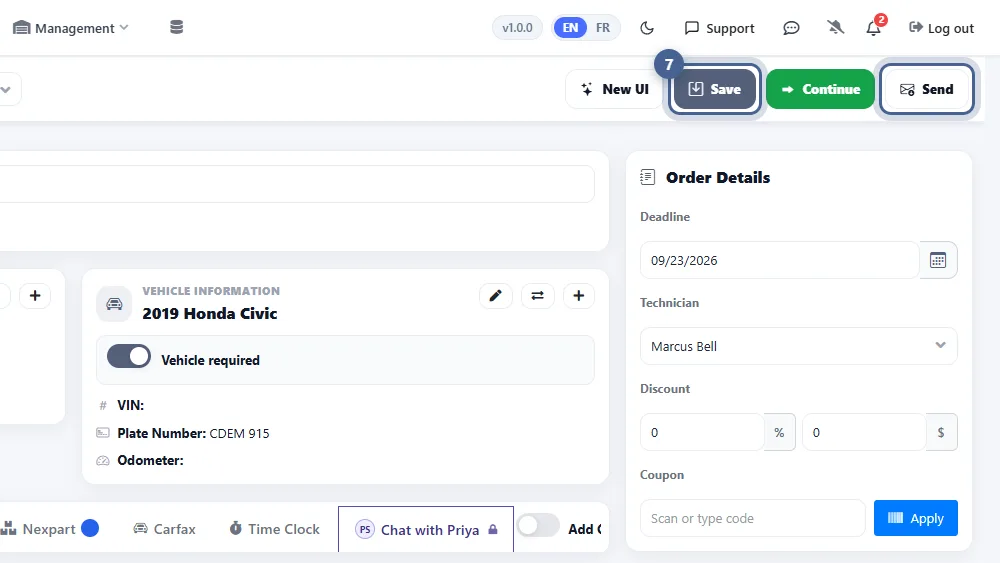Open notifications bell with badge

tap(874, 28)
